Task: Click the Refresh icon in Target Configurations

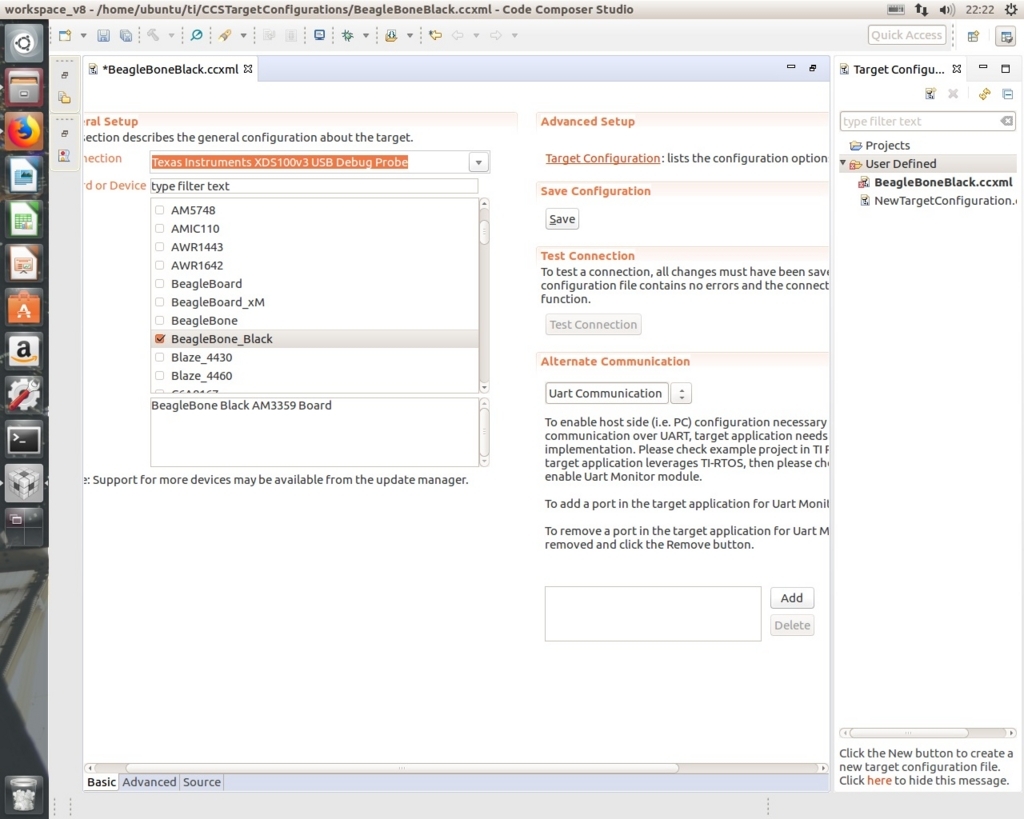Action: click(x=984, y=94)
